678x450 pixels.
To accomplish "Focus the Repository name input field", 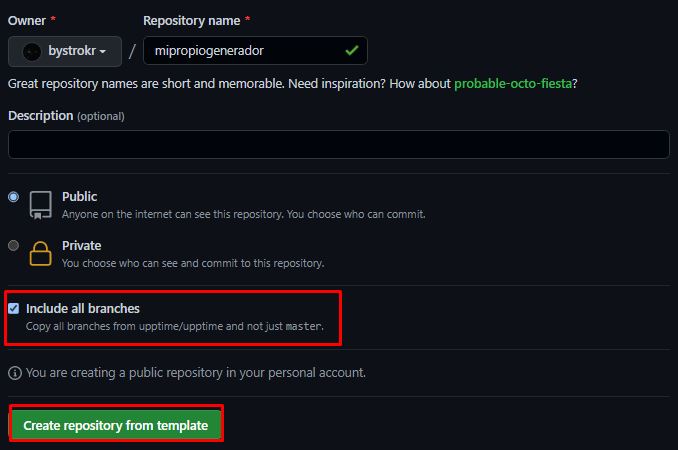I will 255,51.
